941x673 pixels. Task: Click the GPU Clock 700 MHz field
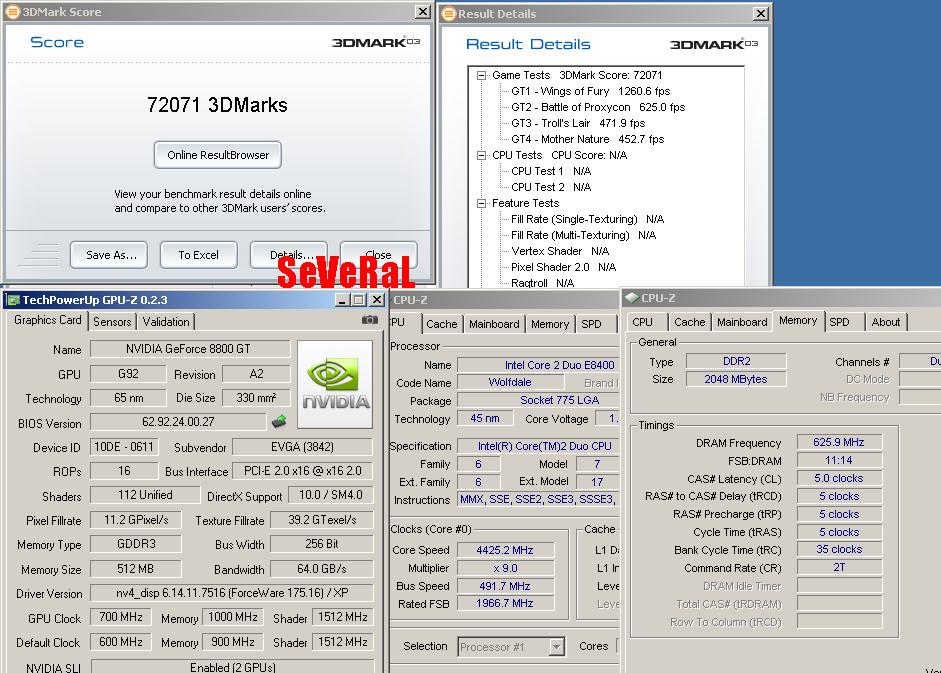point(121,617)
